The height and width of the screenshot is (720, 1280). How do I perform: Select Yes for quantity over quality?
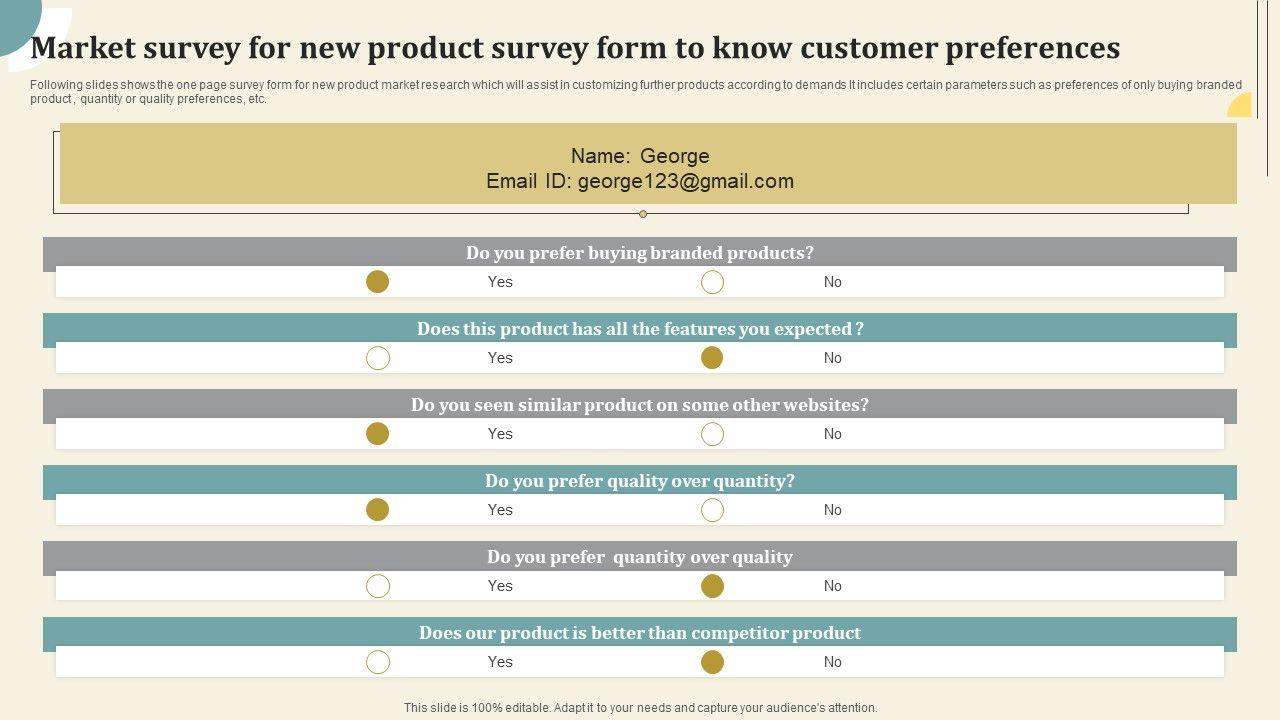[377, 586]
